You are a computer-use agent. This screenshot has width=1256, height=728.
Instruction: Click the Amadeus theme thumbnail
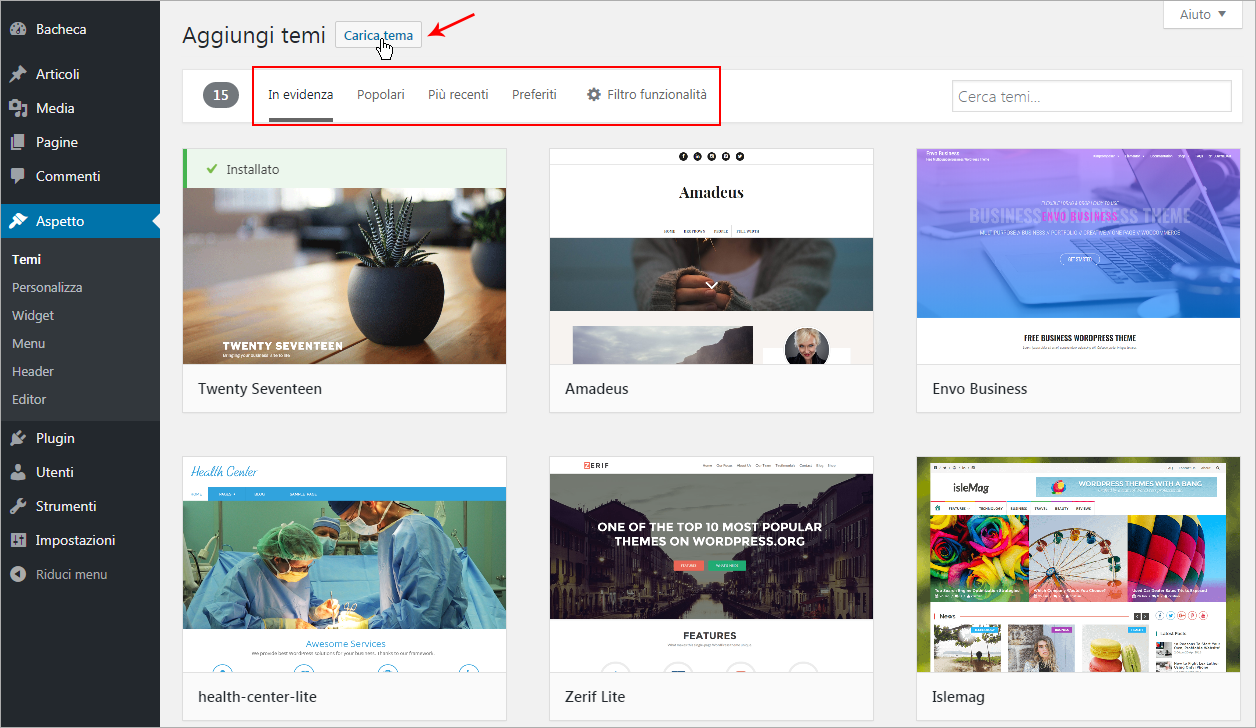click(711, 256)
